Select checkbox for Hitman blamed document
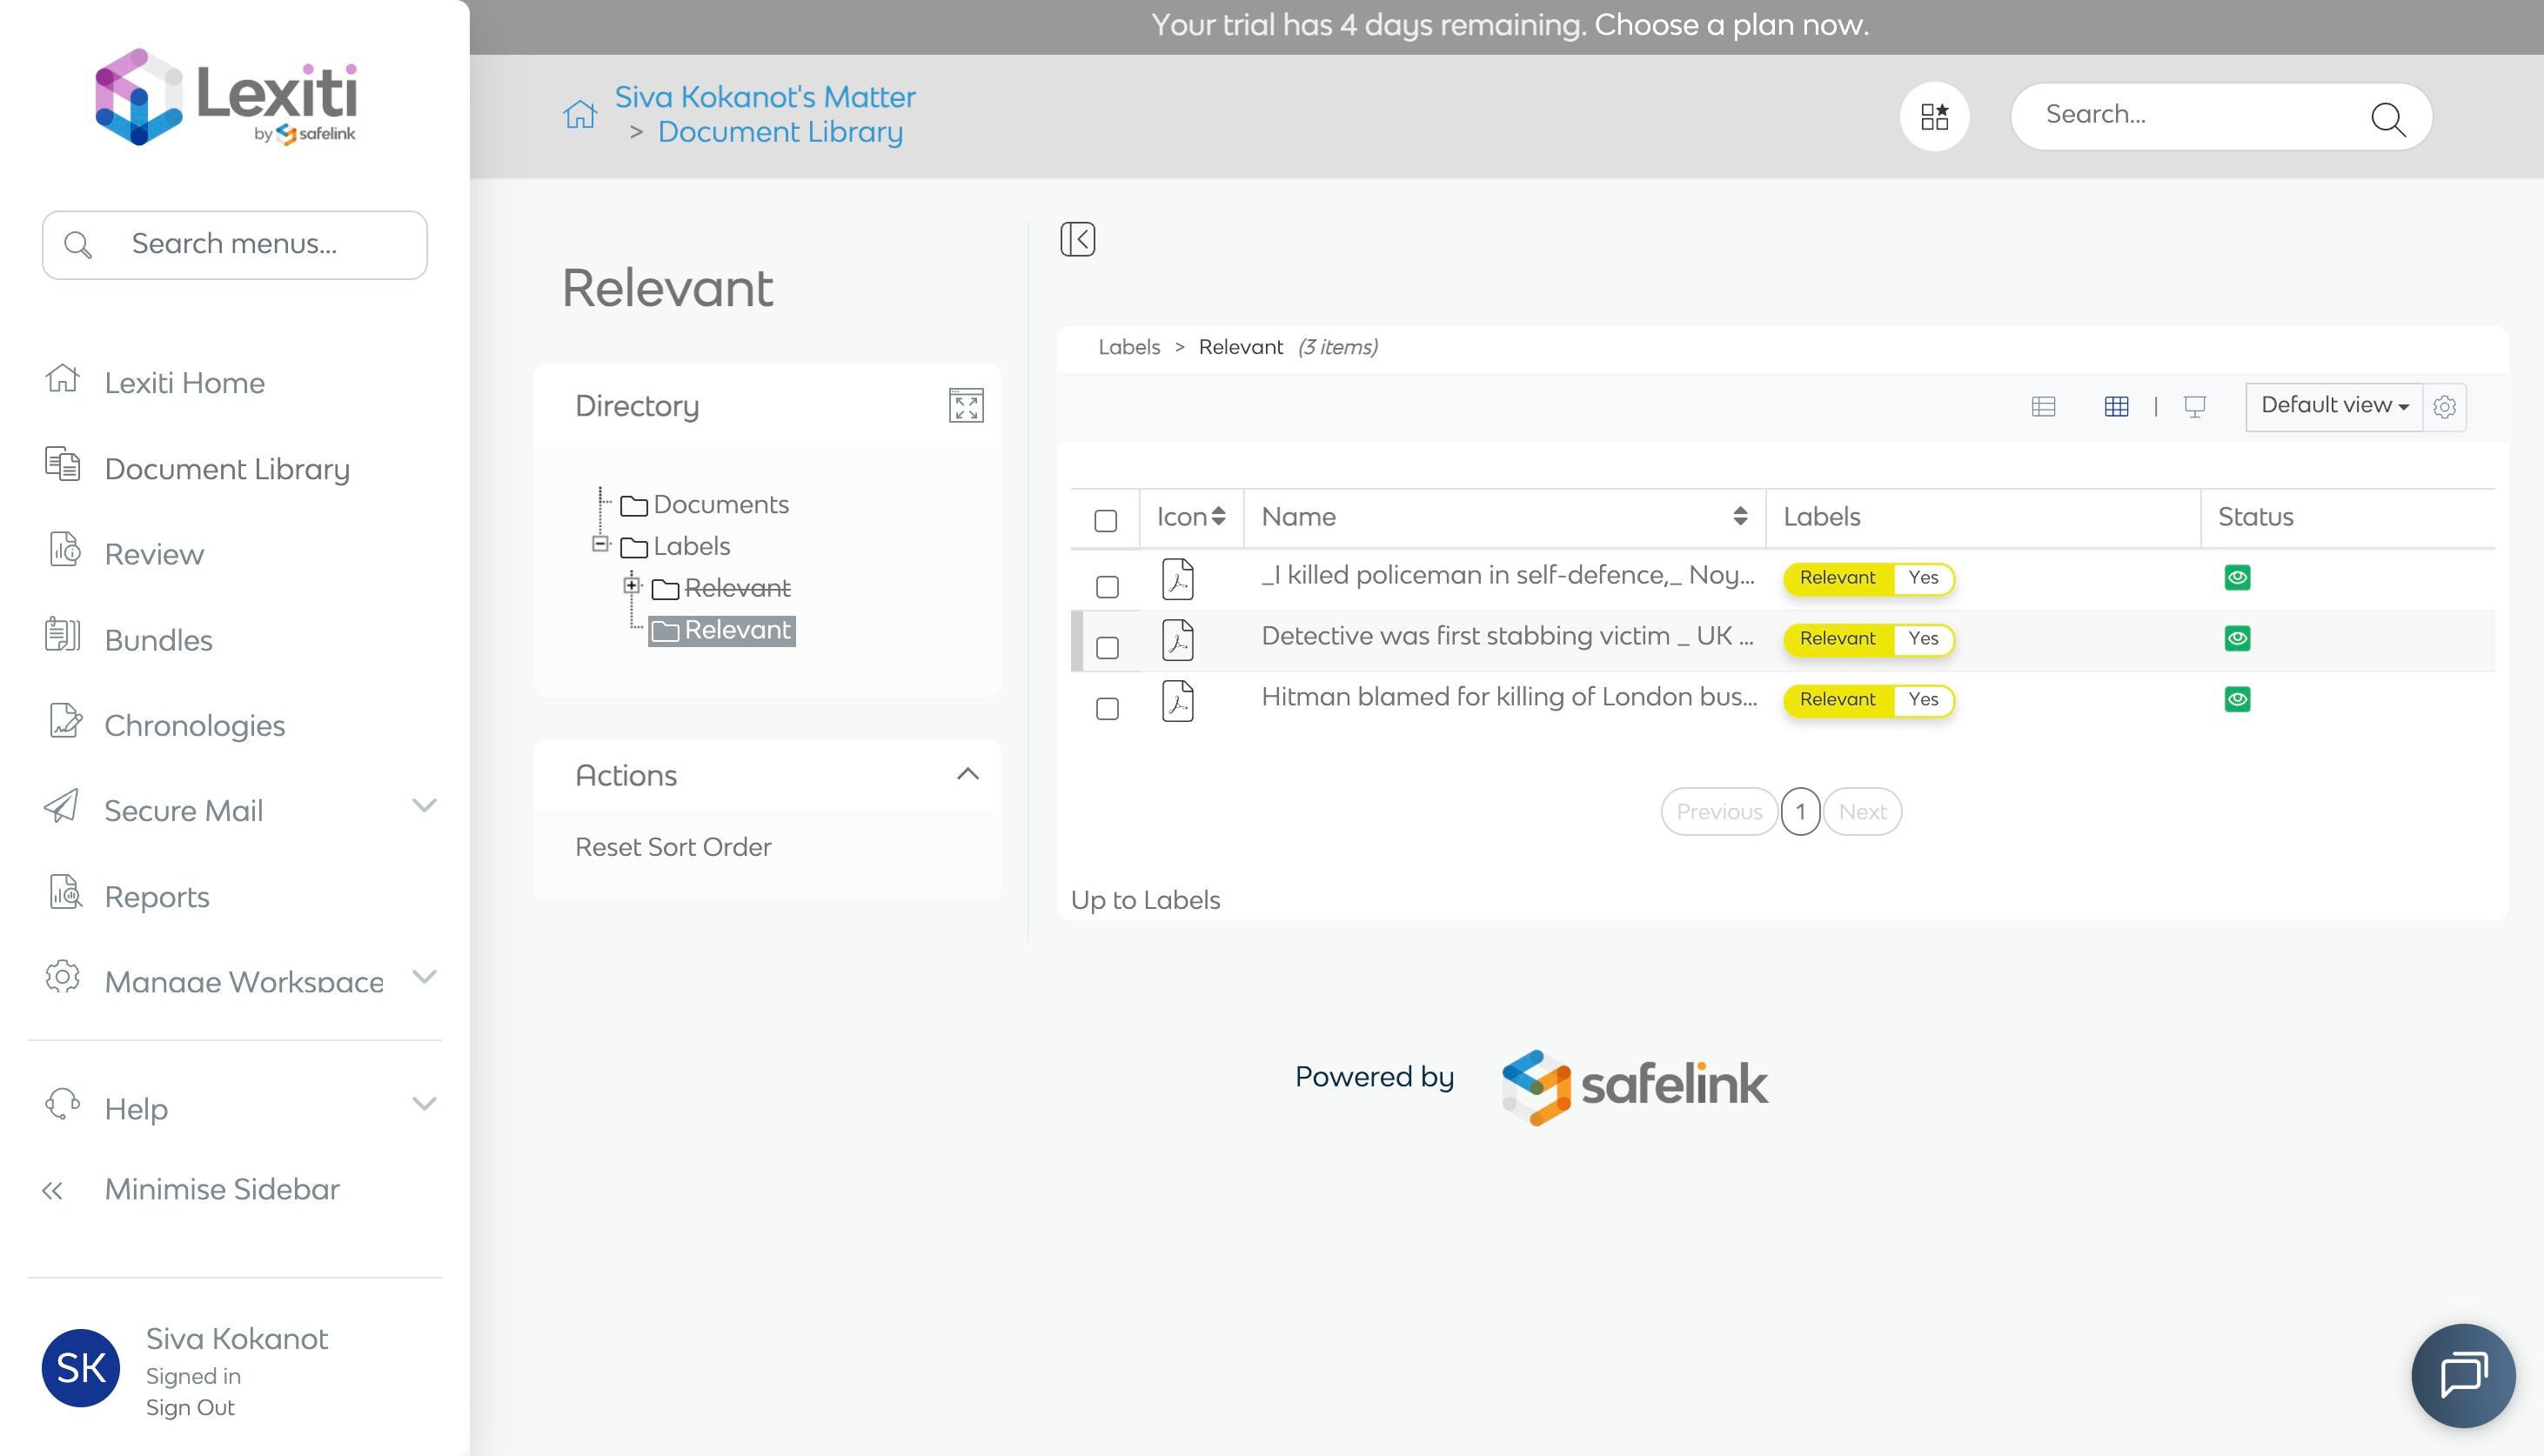The image size is (2544, 1456). point(1106,708)
